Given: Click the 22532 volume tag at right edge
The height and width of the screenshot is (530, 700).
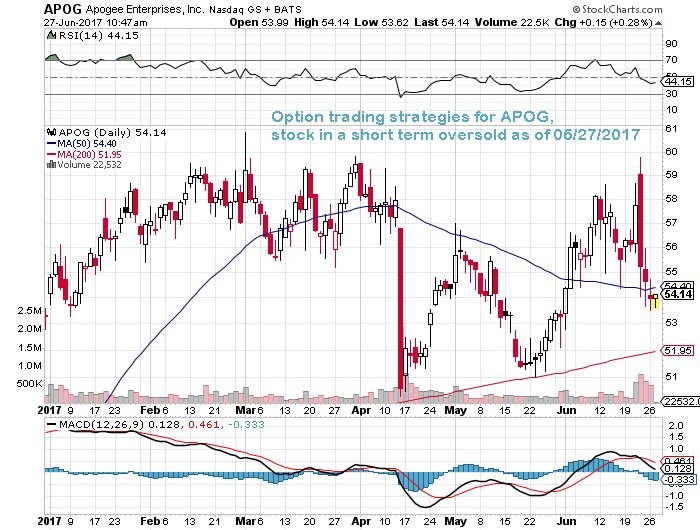Looking at the screenshot, I should (681, 401).
